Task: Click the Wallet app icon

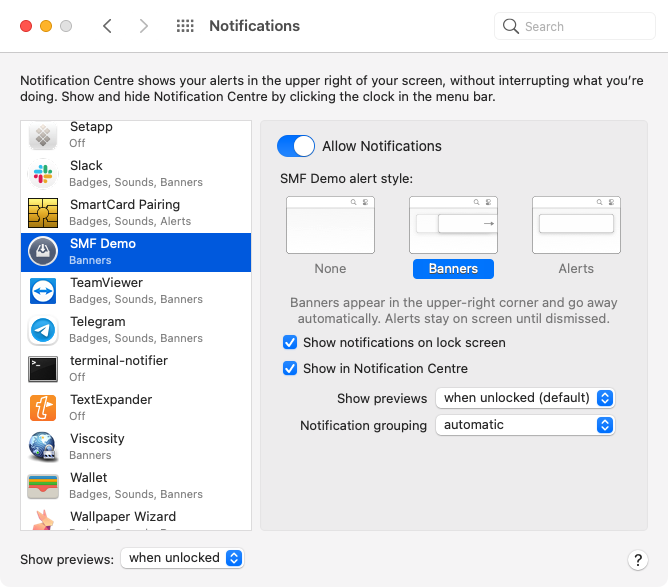Action: coord(43,486)
